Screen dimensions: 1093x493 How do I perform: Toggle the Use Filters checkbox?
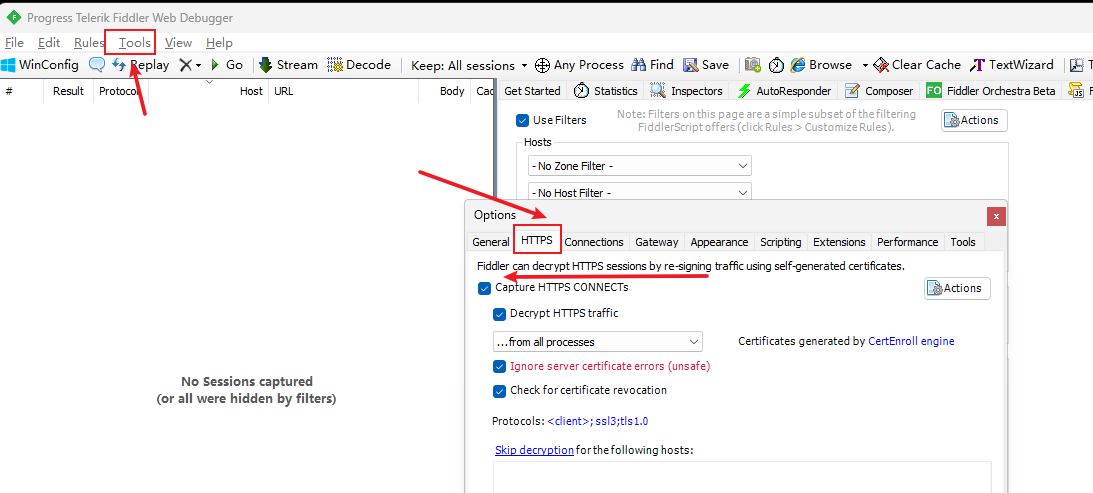pos(522,120)
